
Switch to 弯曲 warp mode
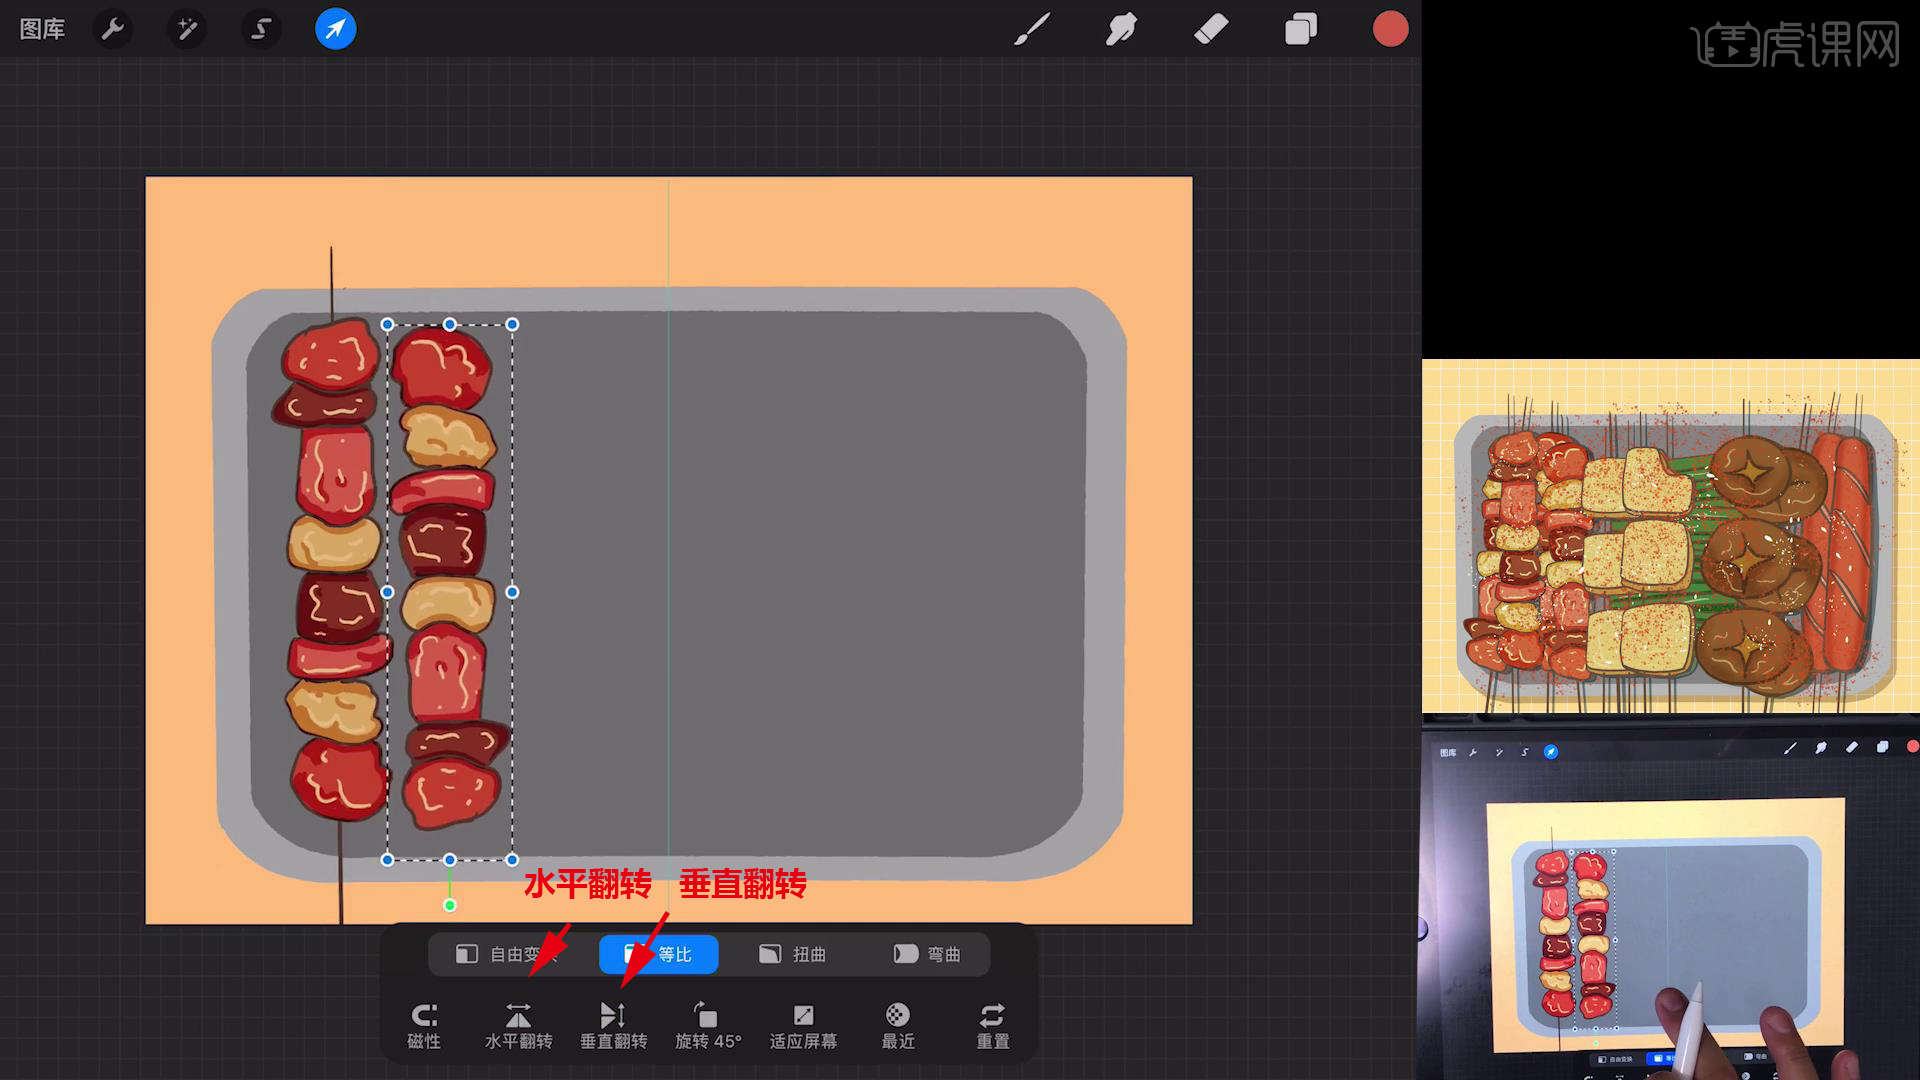(x=927, y=954)
